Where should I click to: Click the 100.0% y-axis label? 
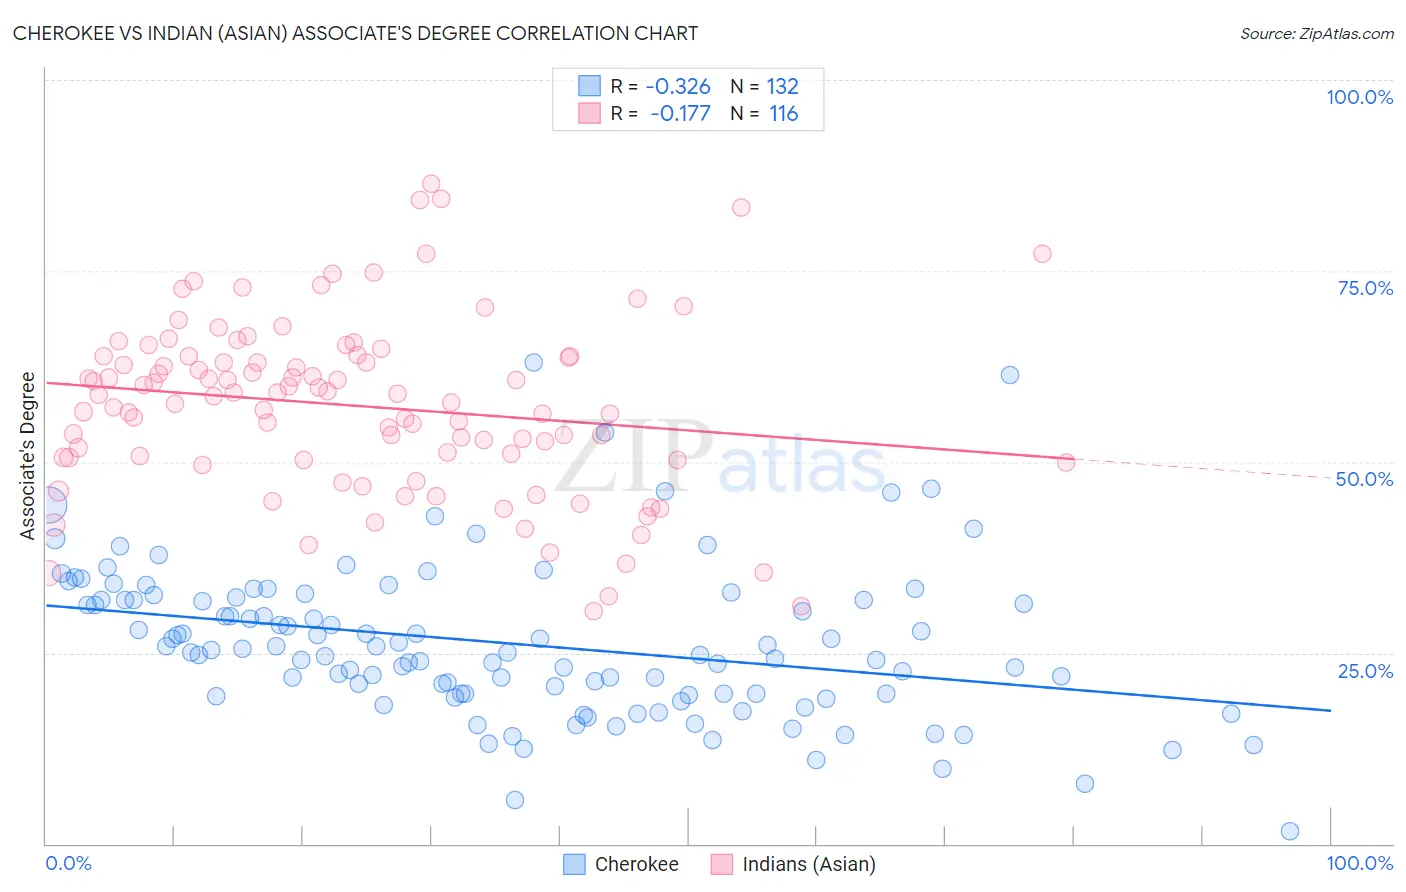[x=1360, y=97]
